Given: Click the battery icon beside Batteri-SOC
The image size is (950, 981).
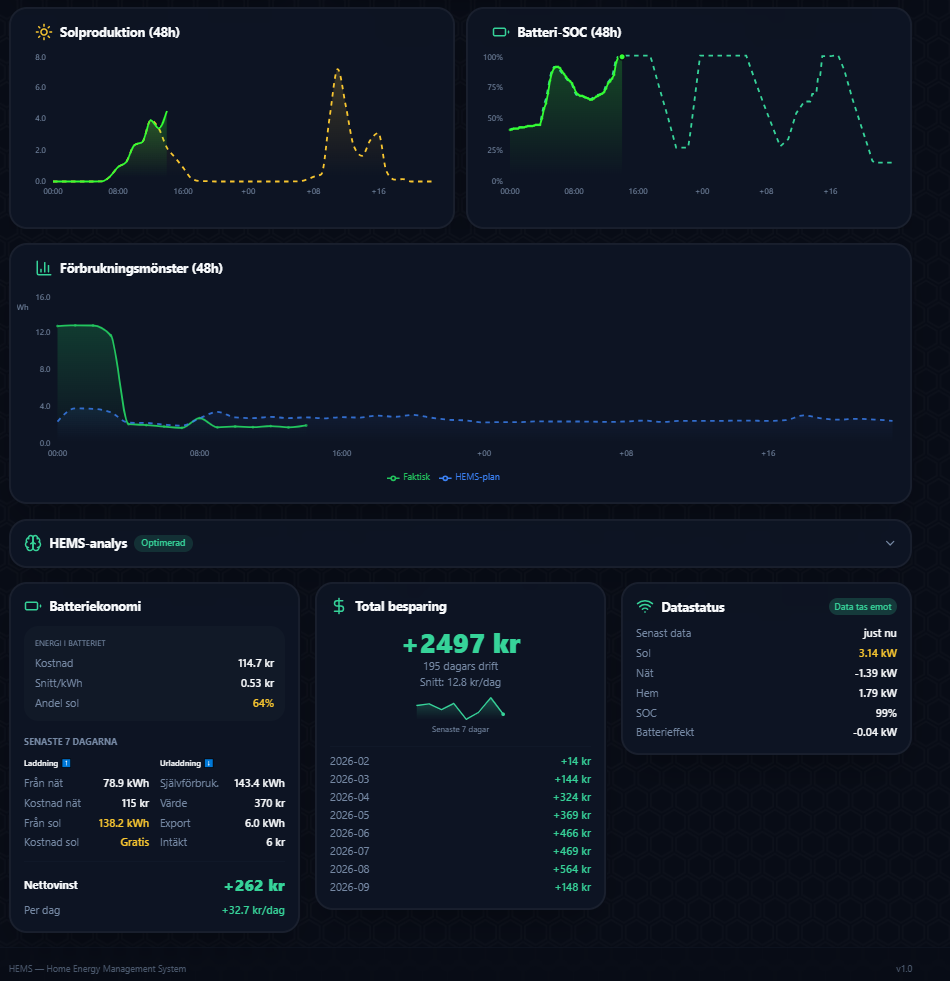Looking at the screenshot, I should click(x=501, y=32).
